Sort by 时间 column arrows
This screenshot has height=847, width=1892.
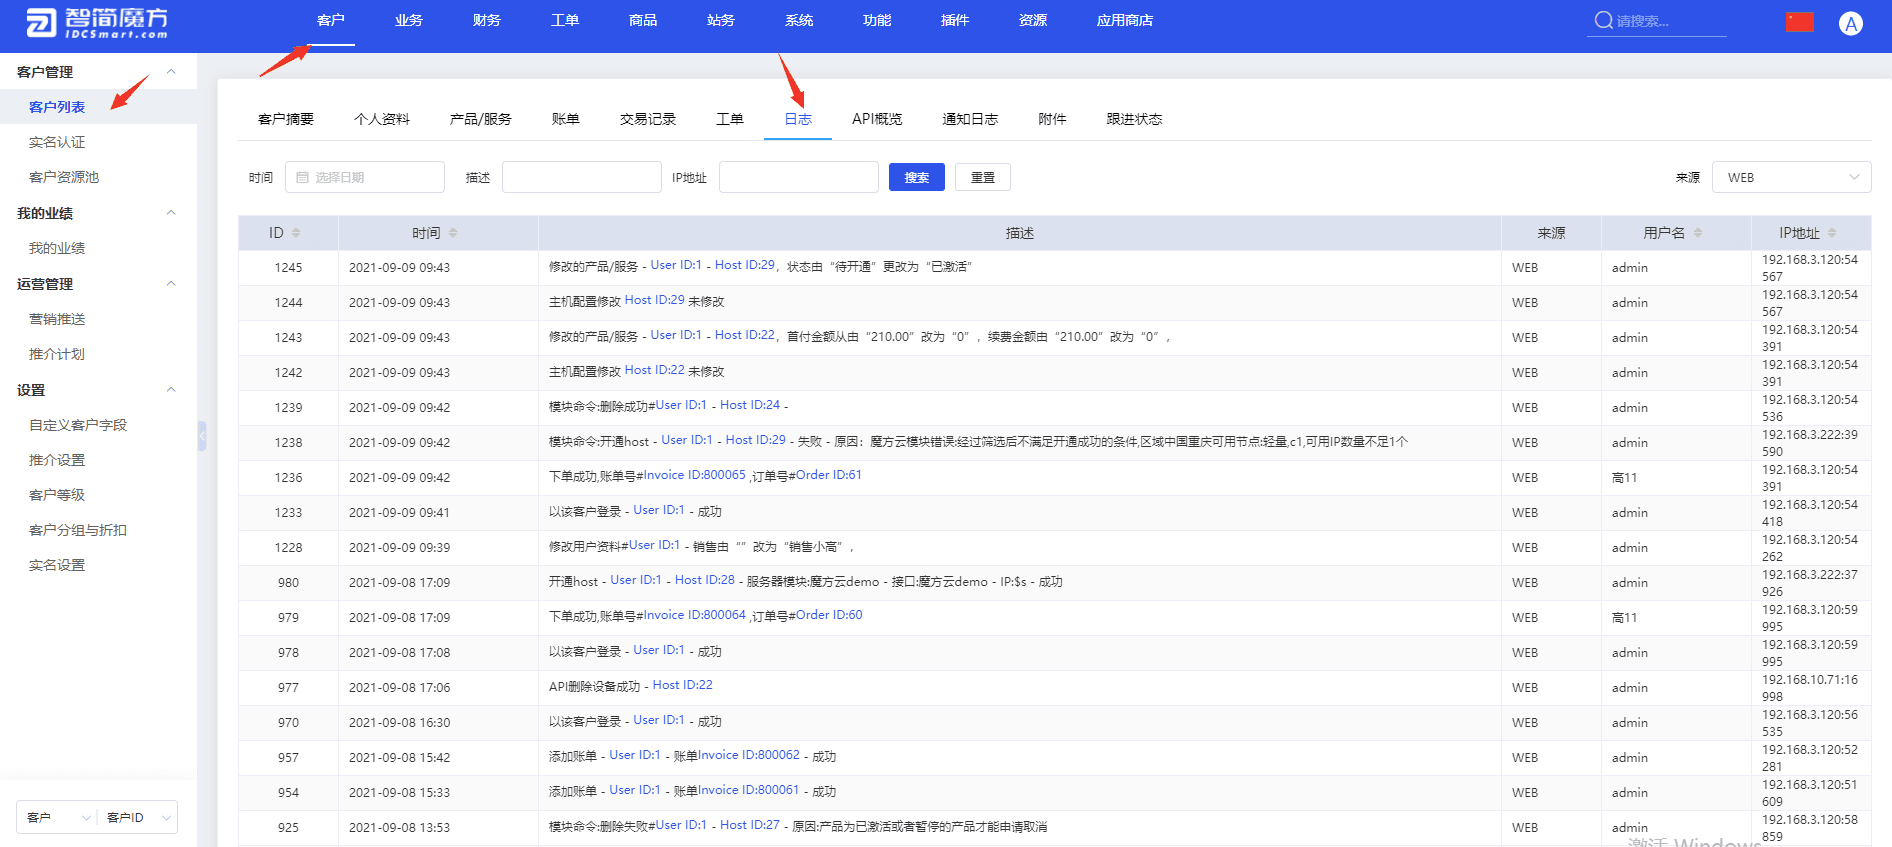pos(453,233)
